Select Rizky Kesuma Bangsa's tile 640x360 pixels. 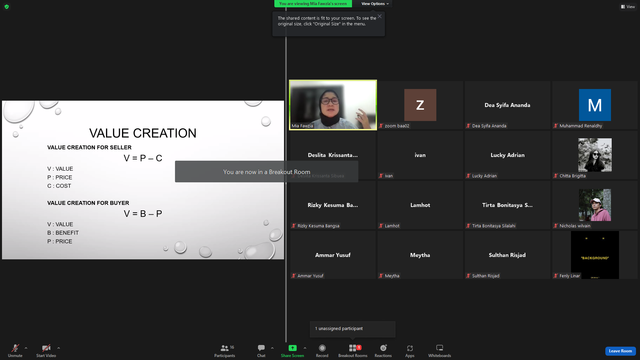[333, 205]
